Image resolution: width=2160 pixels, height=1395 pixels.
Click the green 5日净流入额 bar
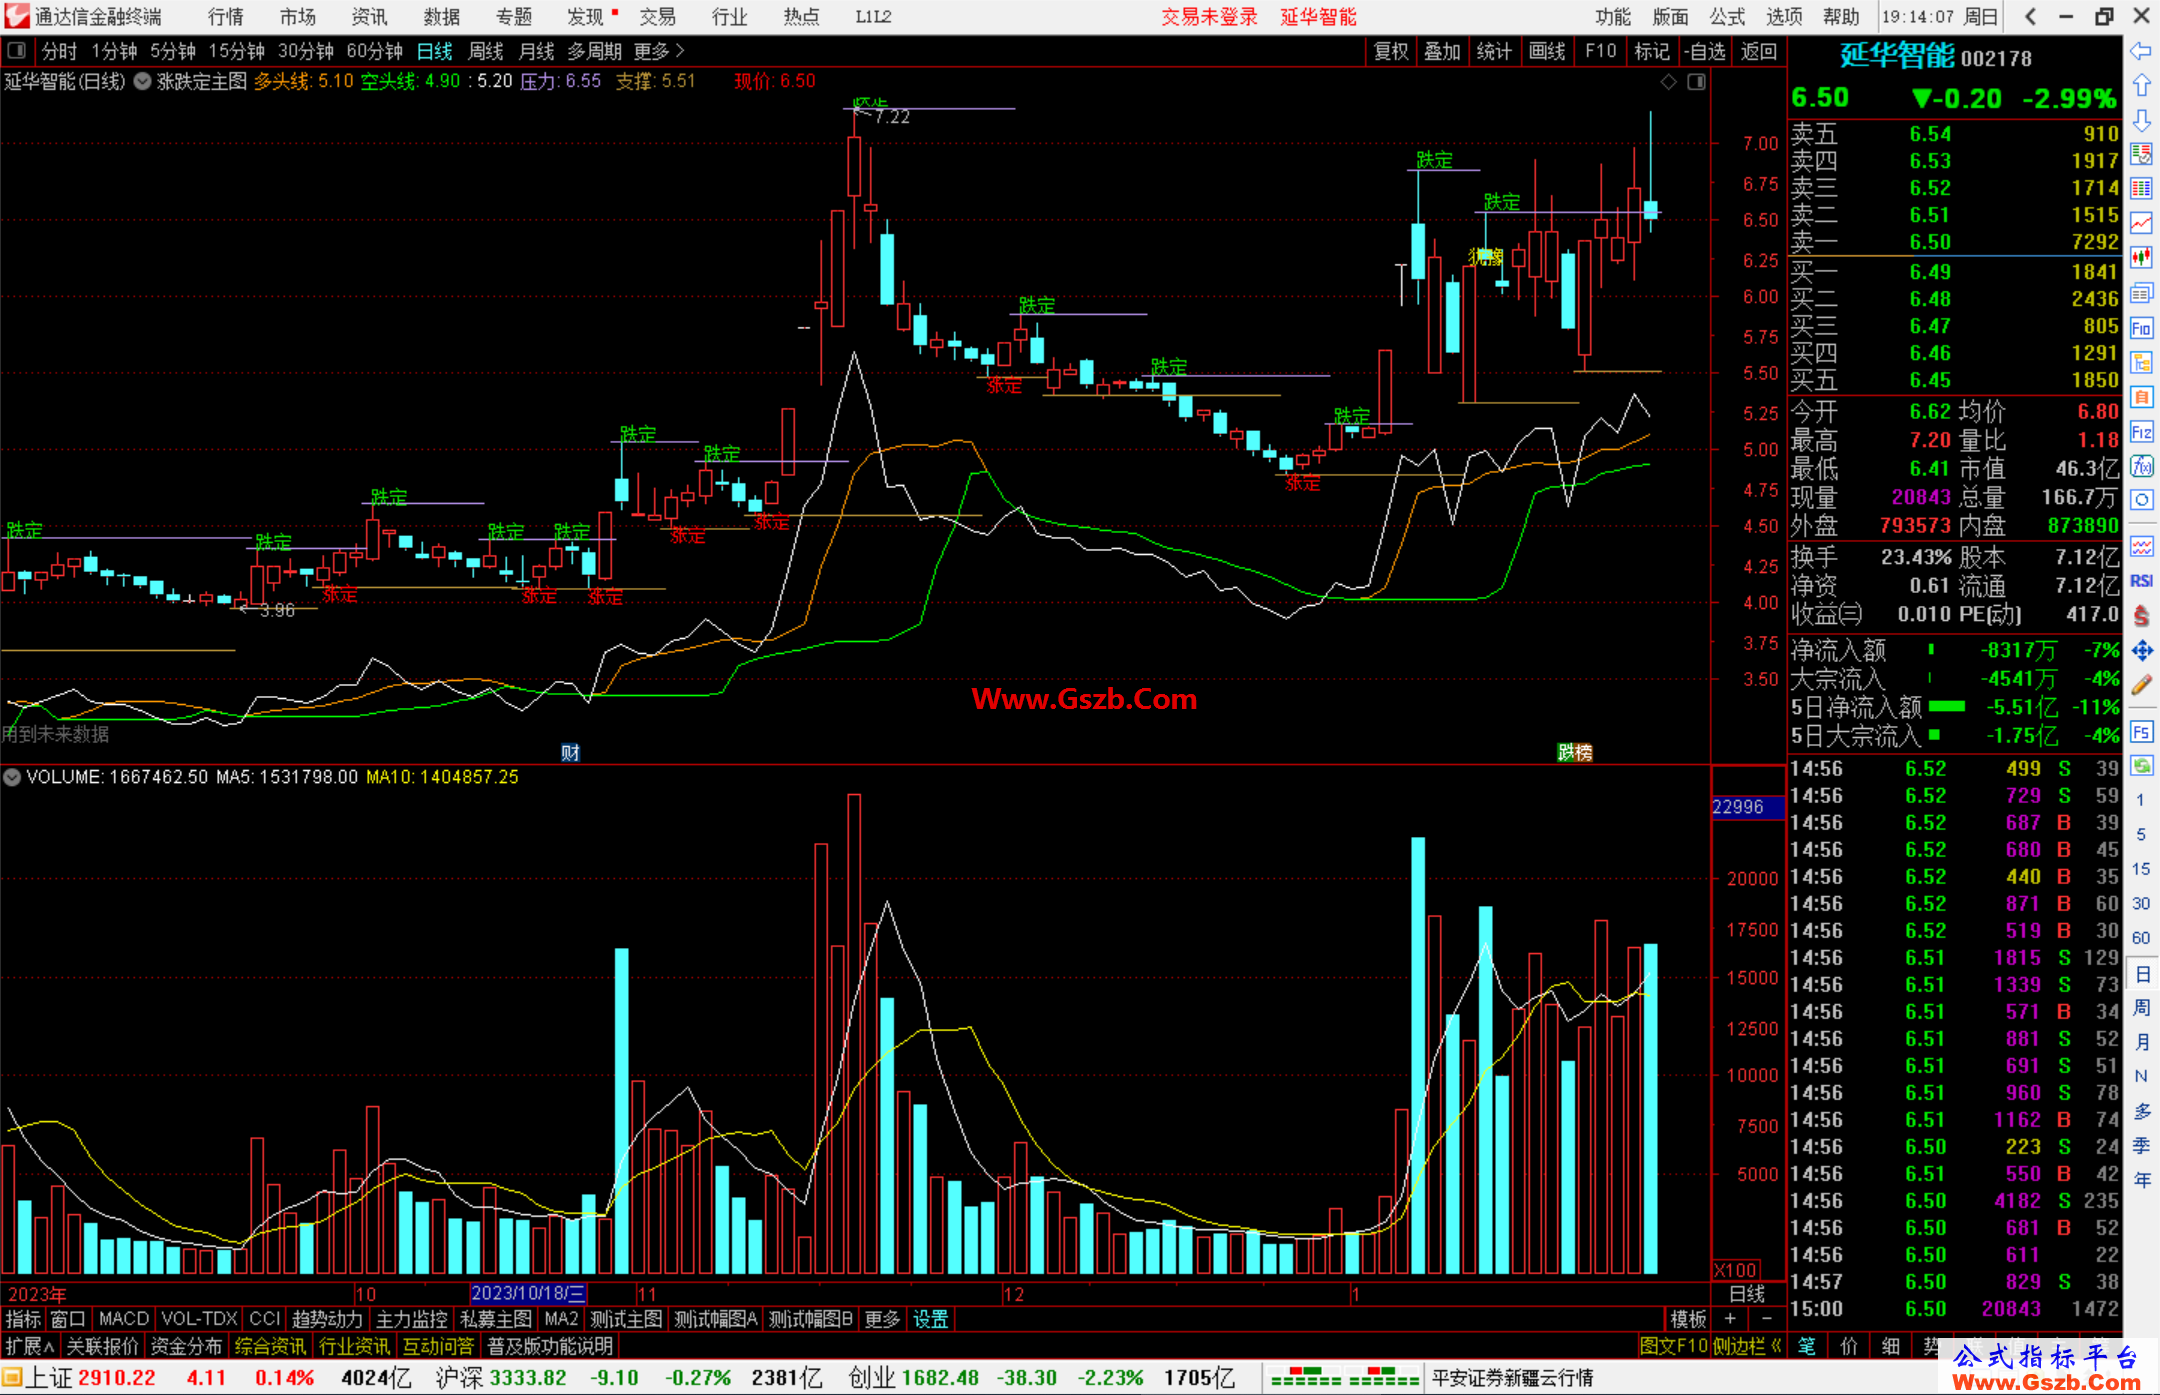tap(1947, 707)
